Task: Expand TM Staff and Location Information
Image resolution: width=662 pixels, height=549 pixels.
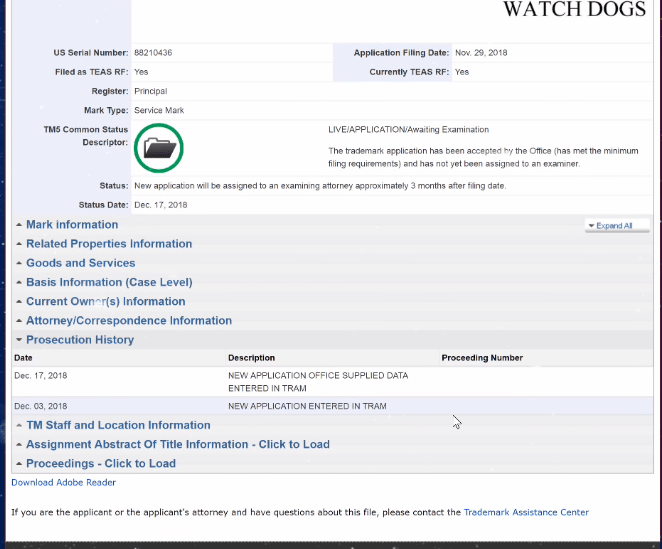Action: (x=118, y=425)
